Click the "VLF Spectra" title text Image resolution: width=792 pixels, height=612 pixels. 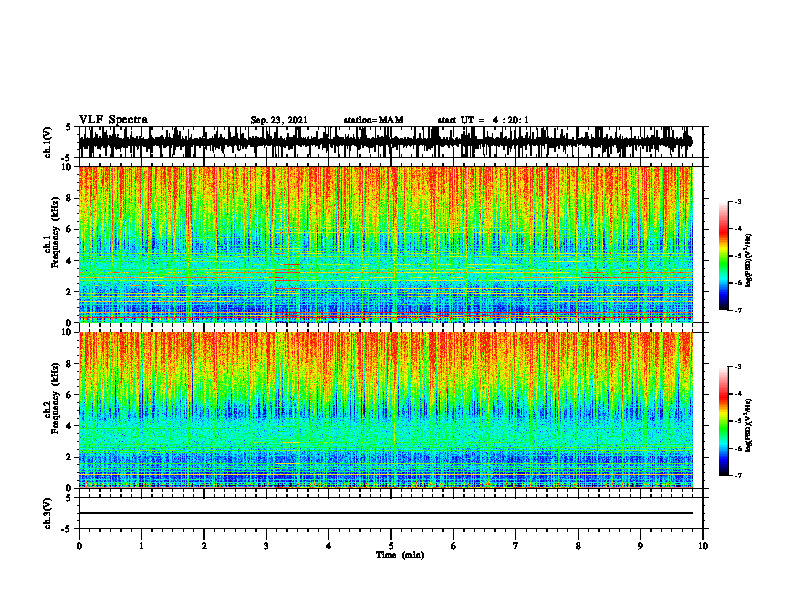pos(113,120)
